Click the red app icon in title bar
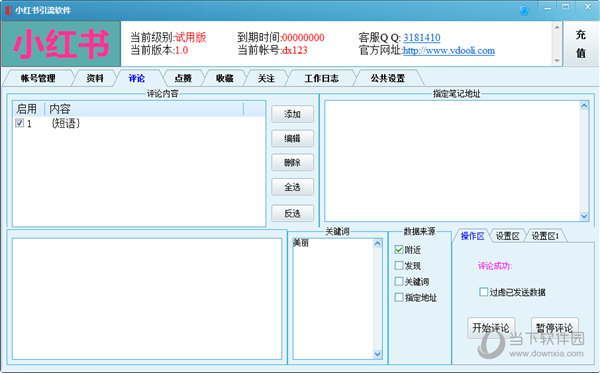The height and width of the screenshot is (373, 600). click(7, 10)
